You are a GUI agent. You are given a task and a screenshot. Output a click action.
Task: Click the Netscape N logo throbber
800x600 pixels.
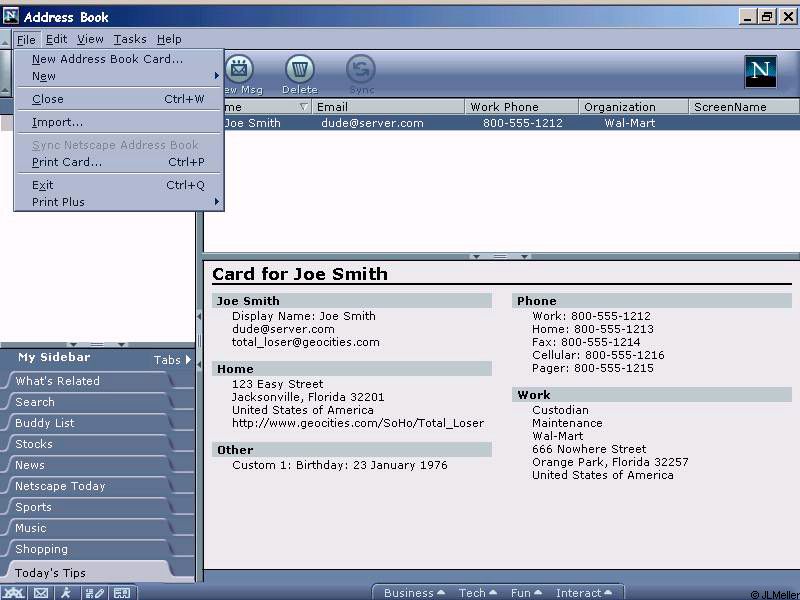pos(760,71)
